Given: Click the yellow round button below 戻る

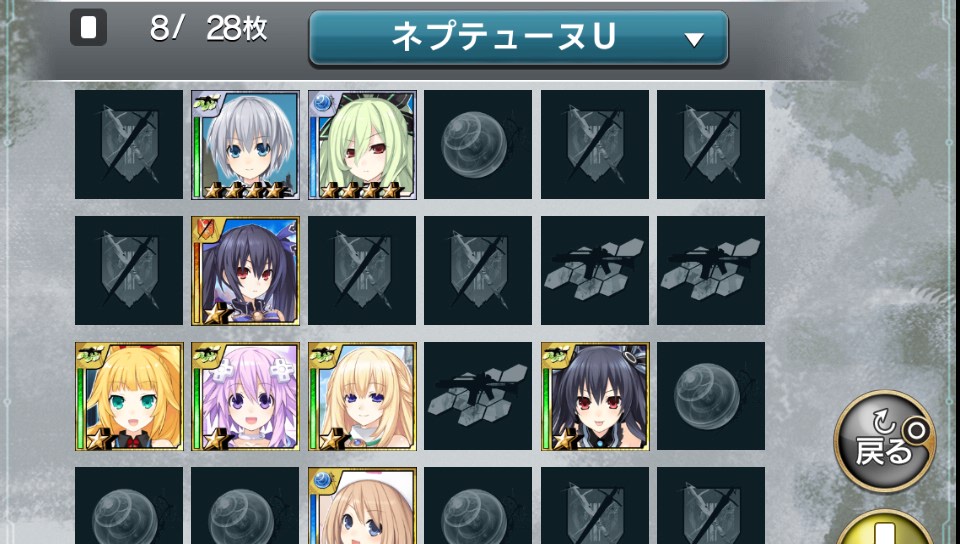Looking at the screenshot, I should pos(885,527).
